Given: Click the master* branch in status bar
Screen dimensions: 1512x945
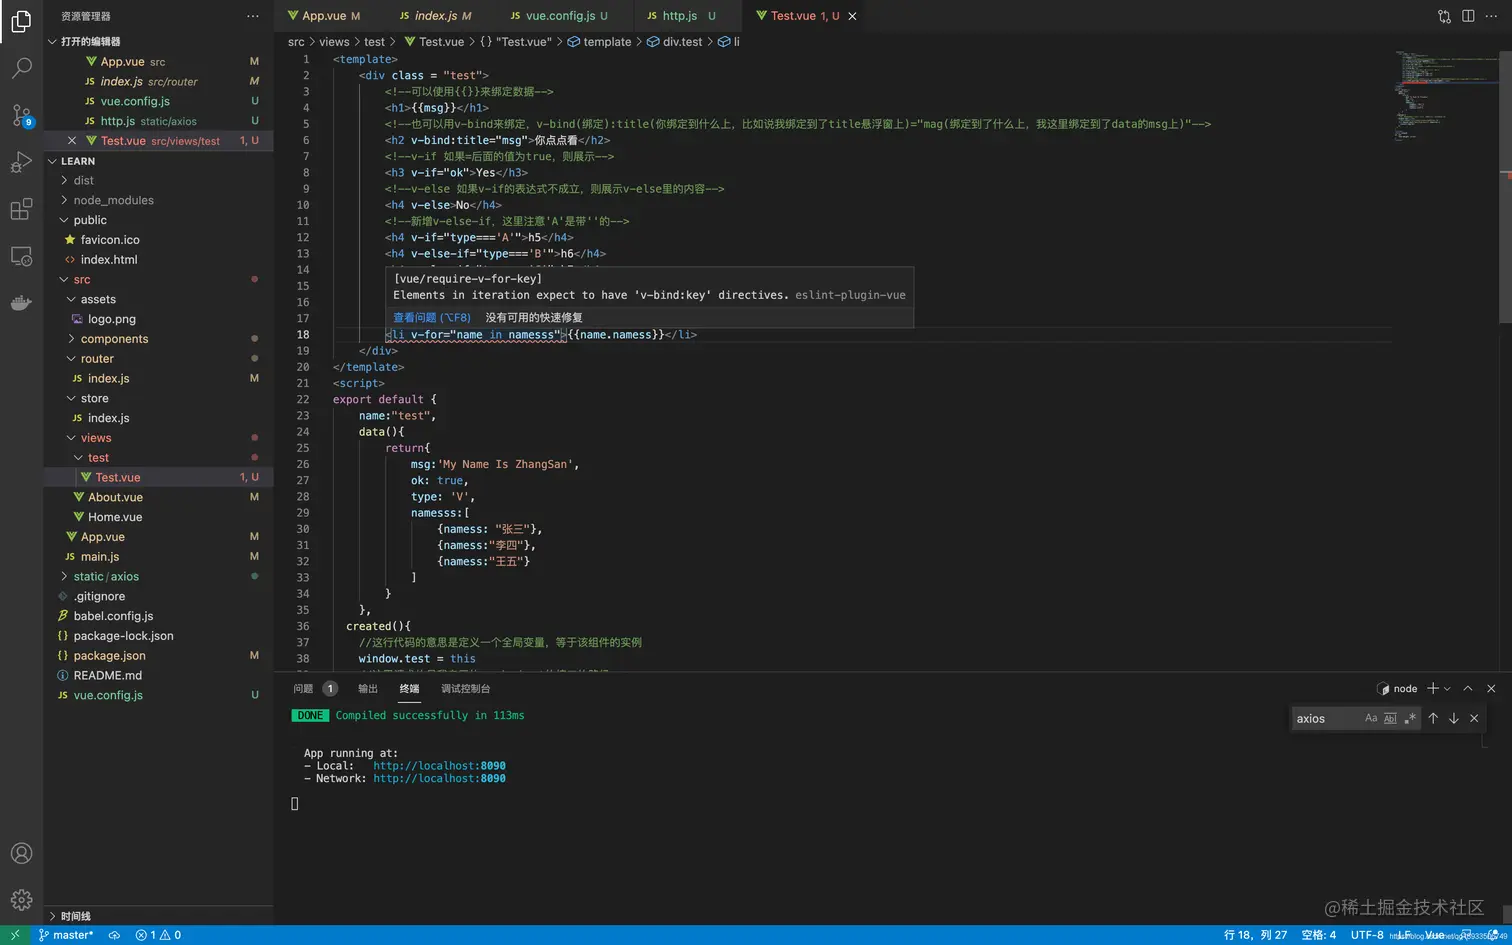Looking at the screenshot, I should click(x=66, y=935).
